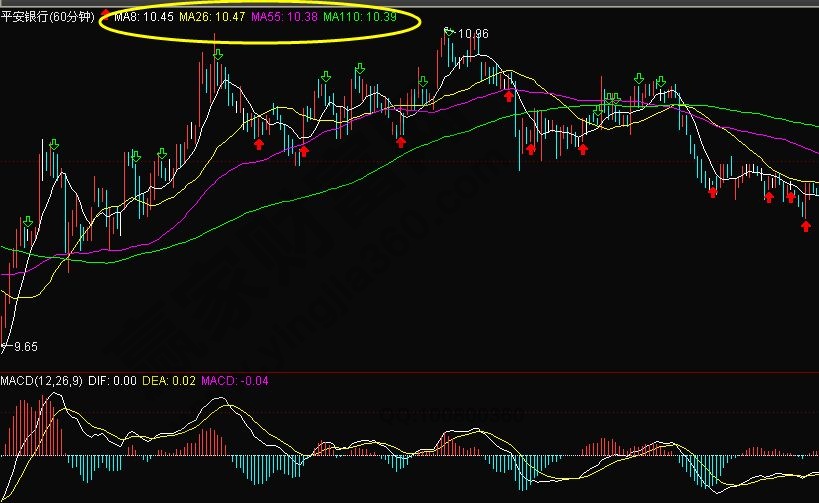Open the MACD(12,26,9) indicator parameters label

(x=40, y=381)
